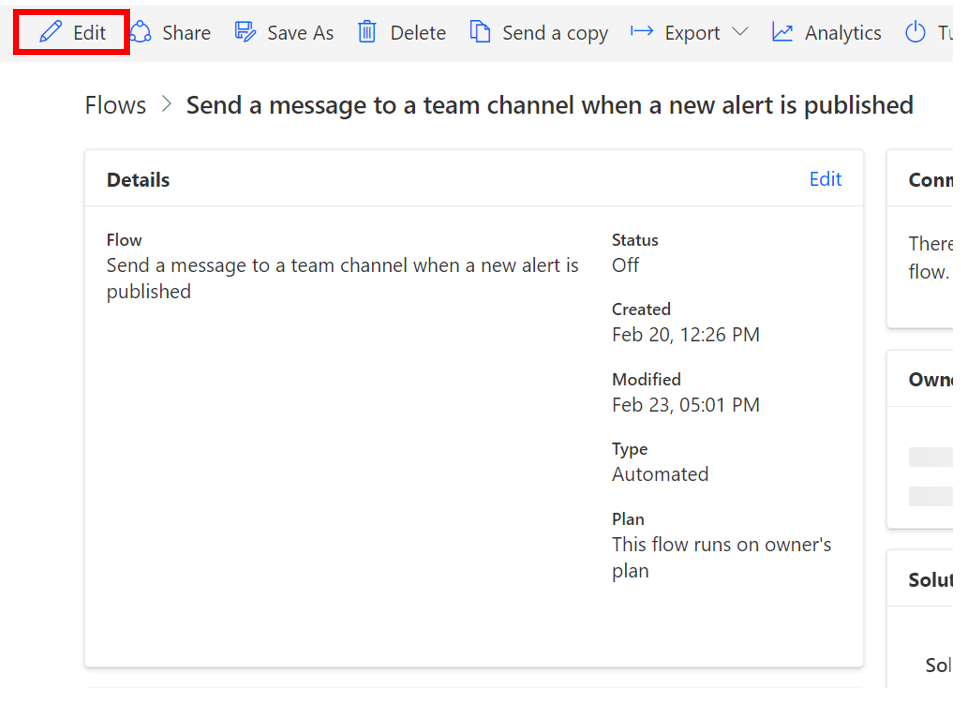Expand the Export dropdown chevron
The width and height of the screenshot is (972, 708).
tap(740, 32)
